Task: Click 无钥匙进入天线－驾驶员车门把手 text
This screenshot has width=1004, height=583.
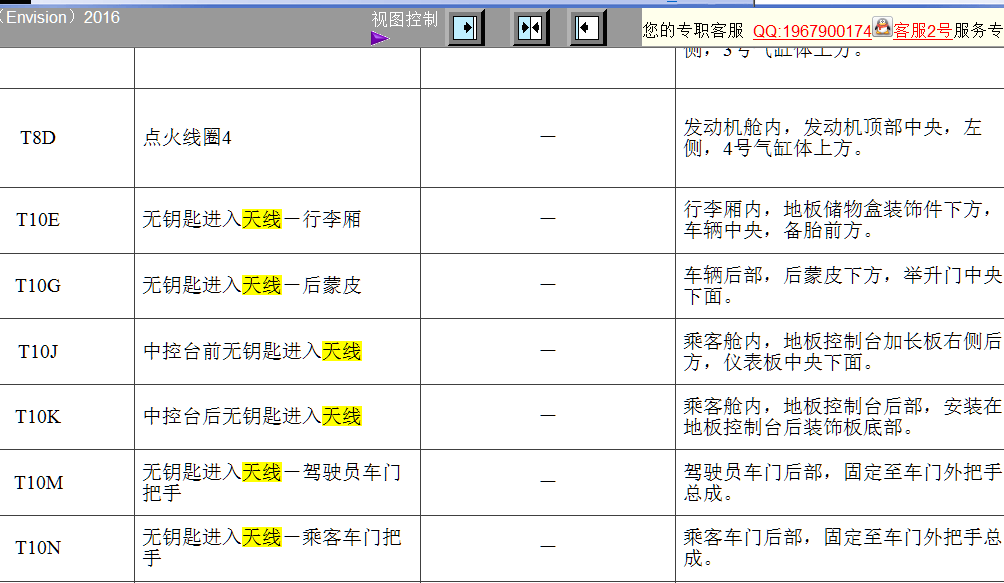Action: click(x=271, y=483)
